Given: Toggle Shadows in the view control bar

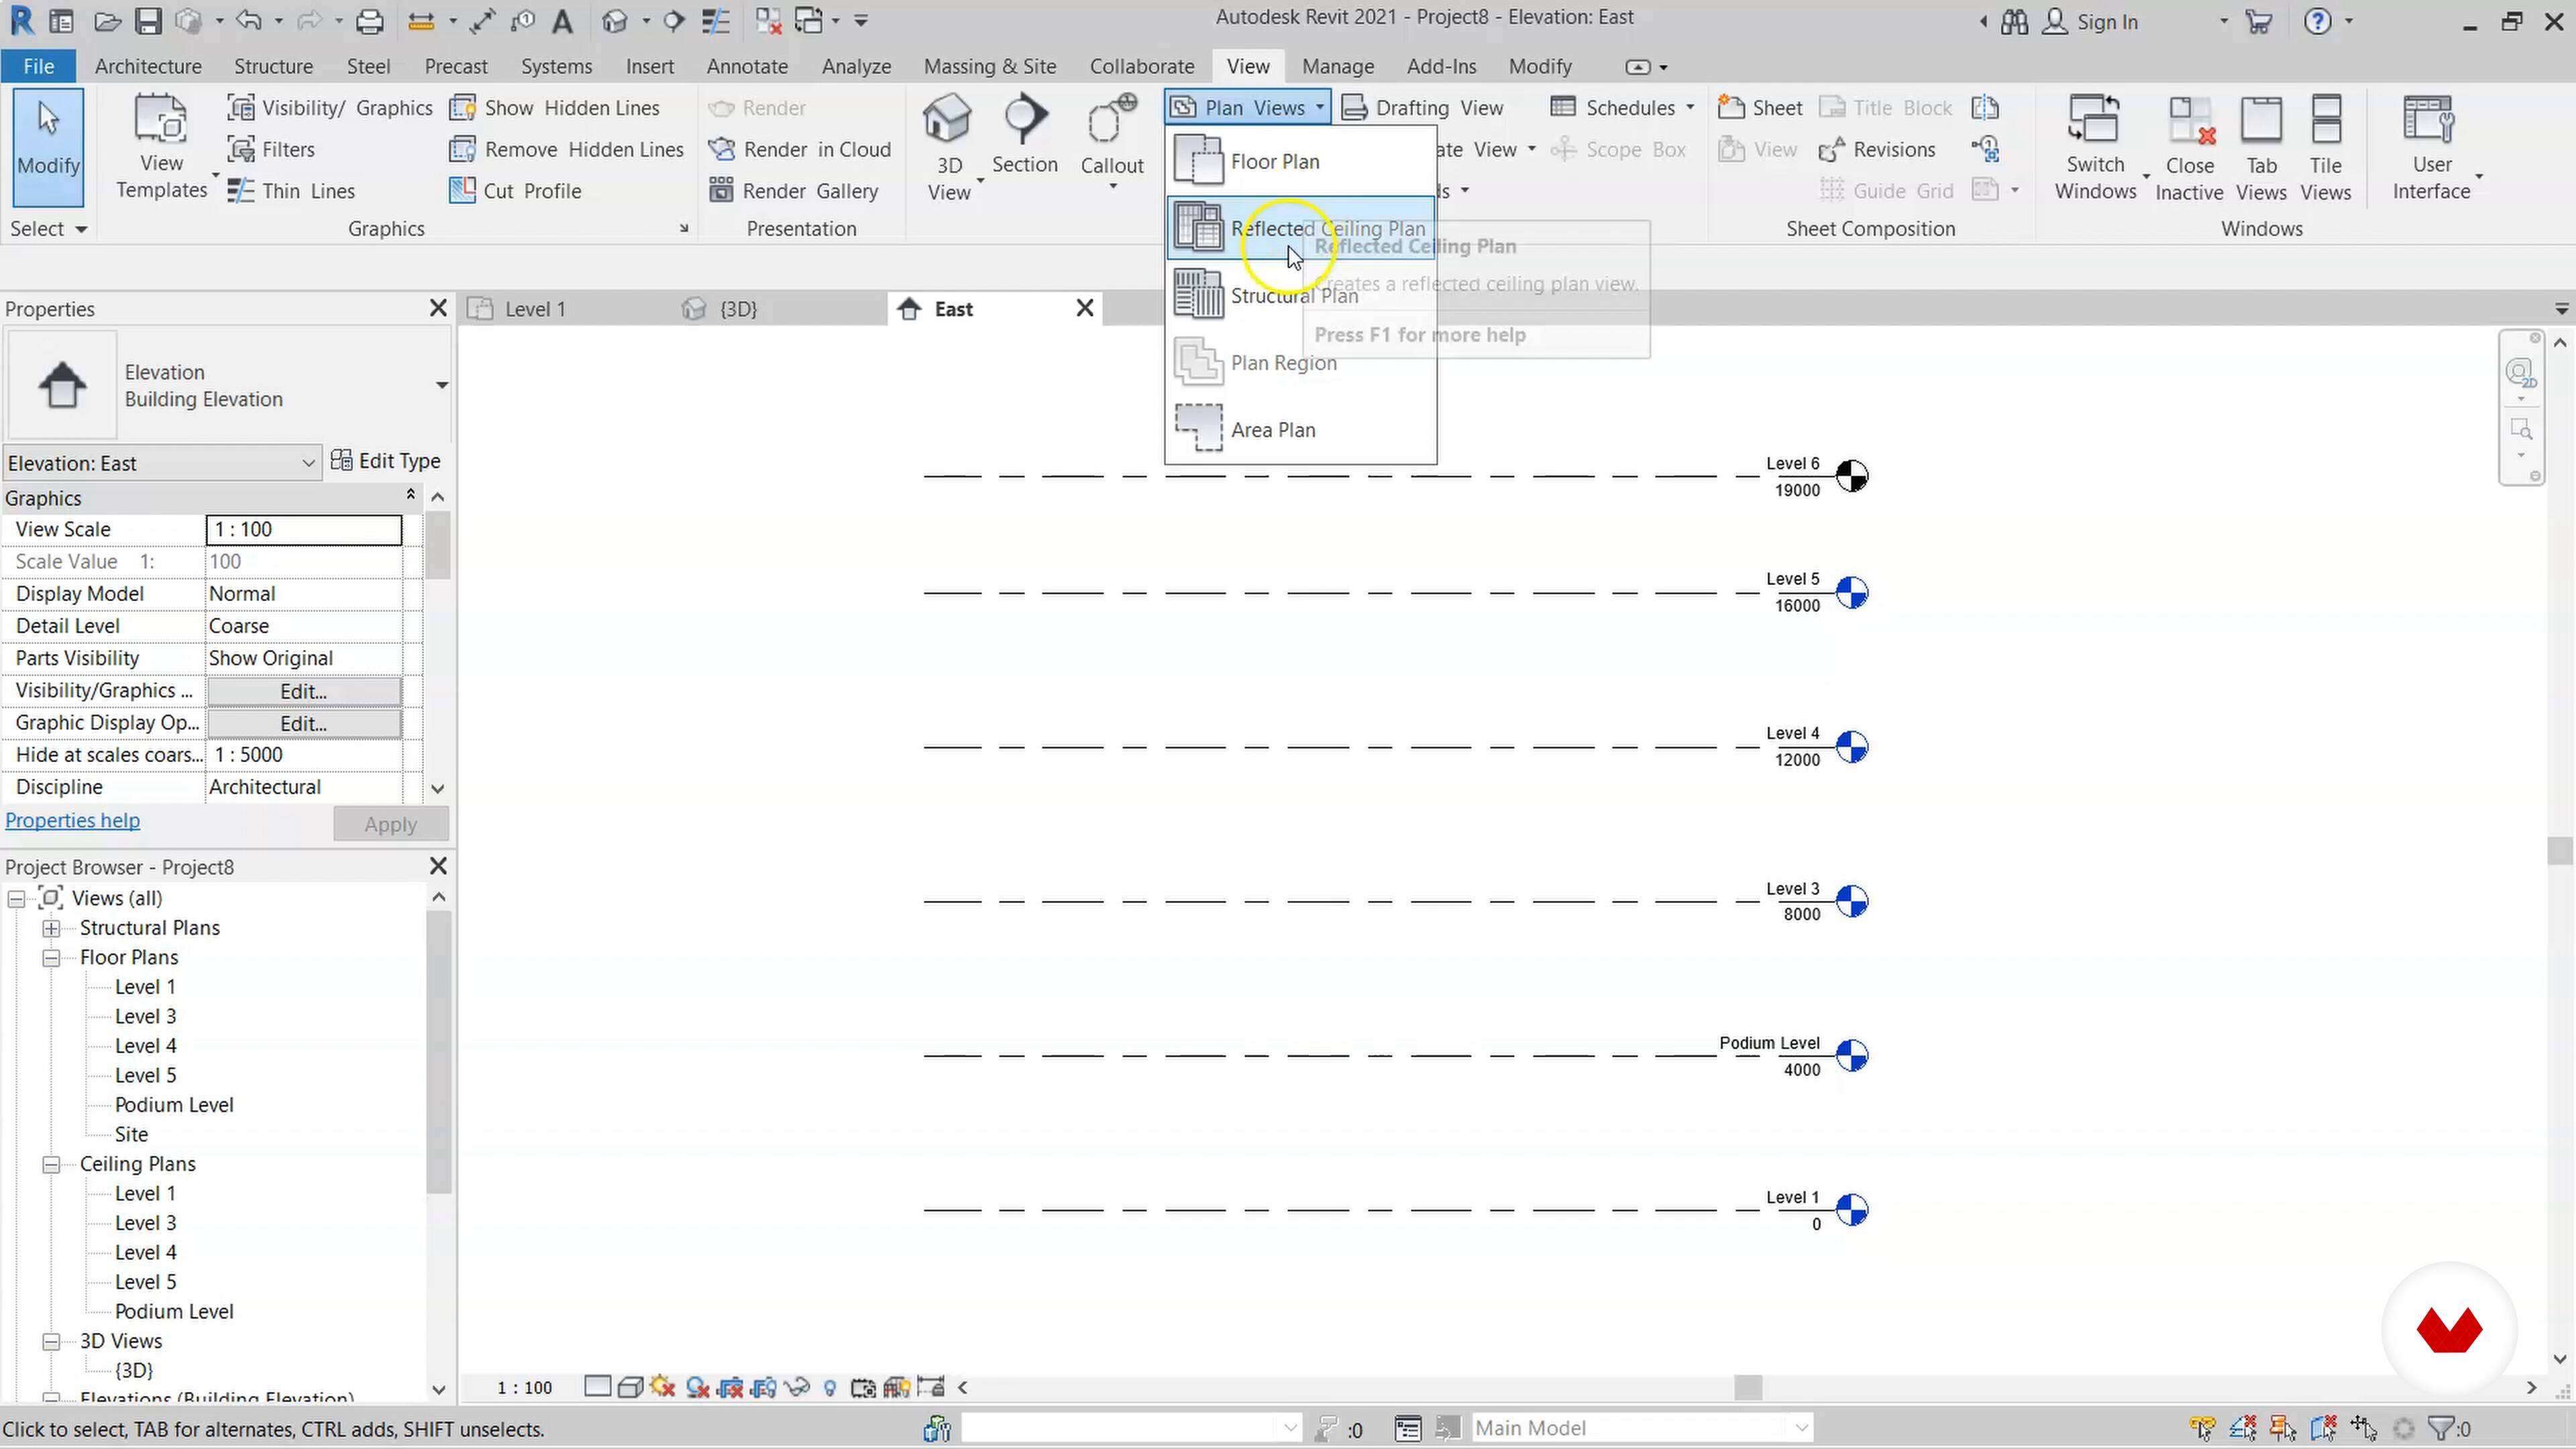Looking at the screenshot, I should 697,1388.
